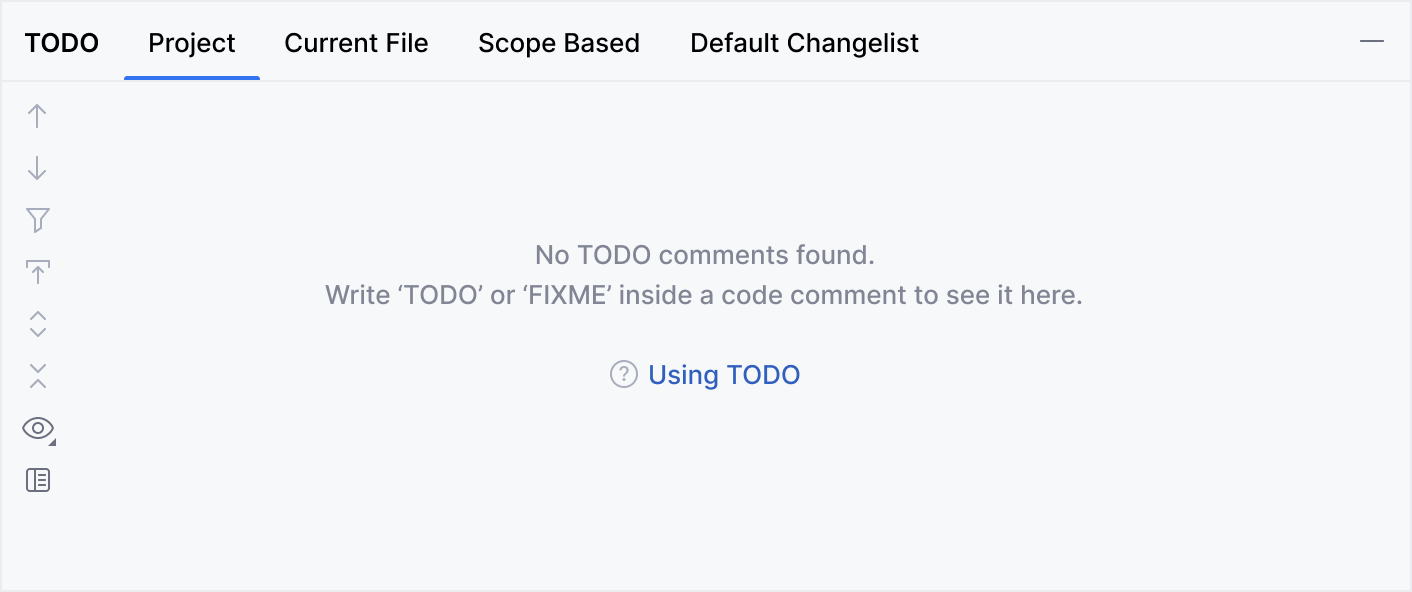
Task: Switch to the Project tab
Action: [192, 44]
